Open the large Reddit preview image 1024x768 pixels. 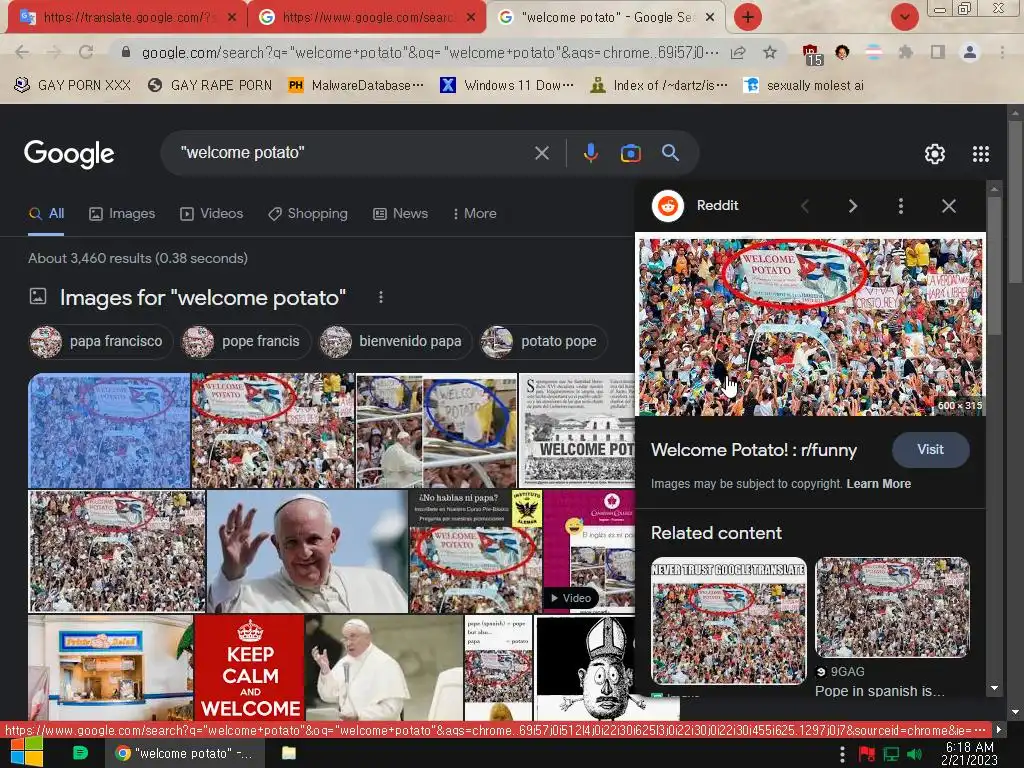(x=810, y=327)
